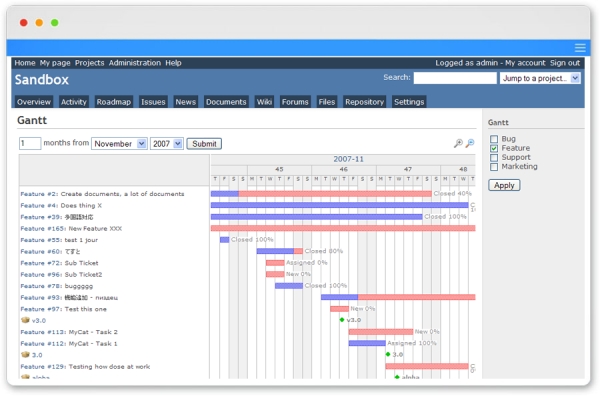Click the Submit button
Viewport: 600px width, 396px height.
[204, 144]
